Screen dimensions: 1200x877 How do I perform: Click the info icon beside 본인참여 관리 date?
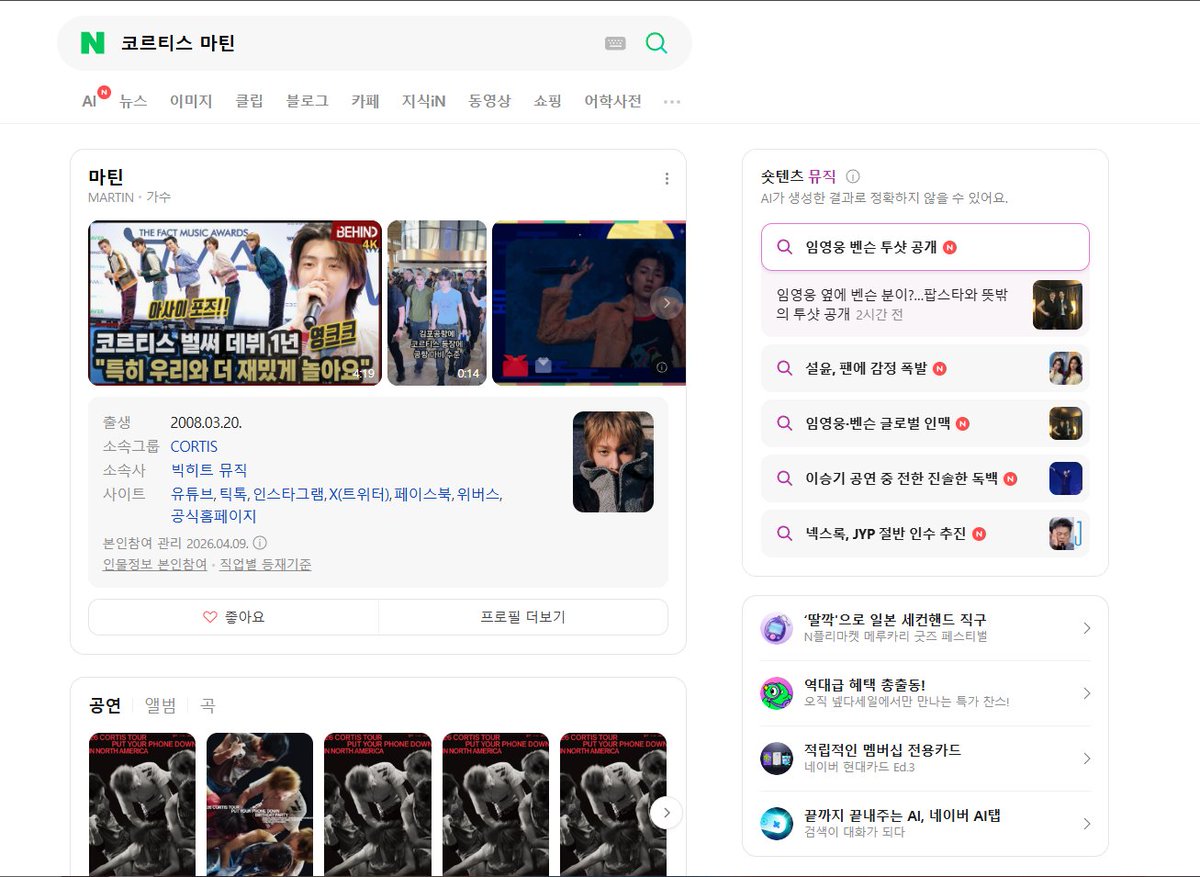click(260, 543)
